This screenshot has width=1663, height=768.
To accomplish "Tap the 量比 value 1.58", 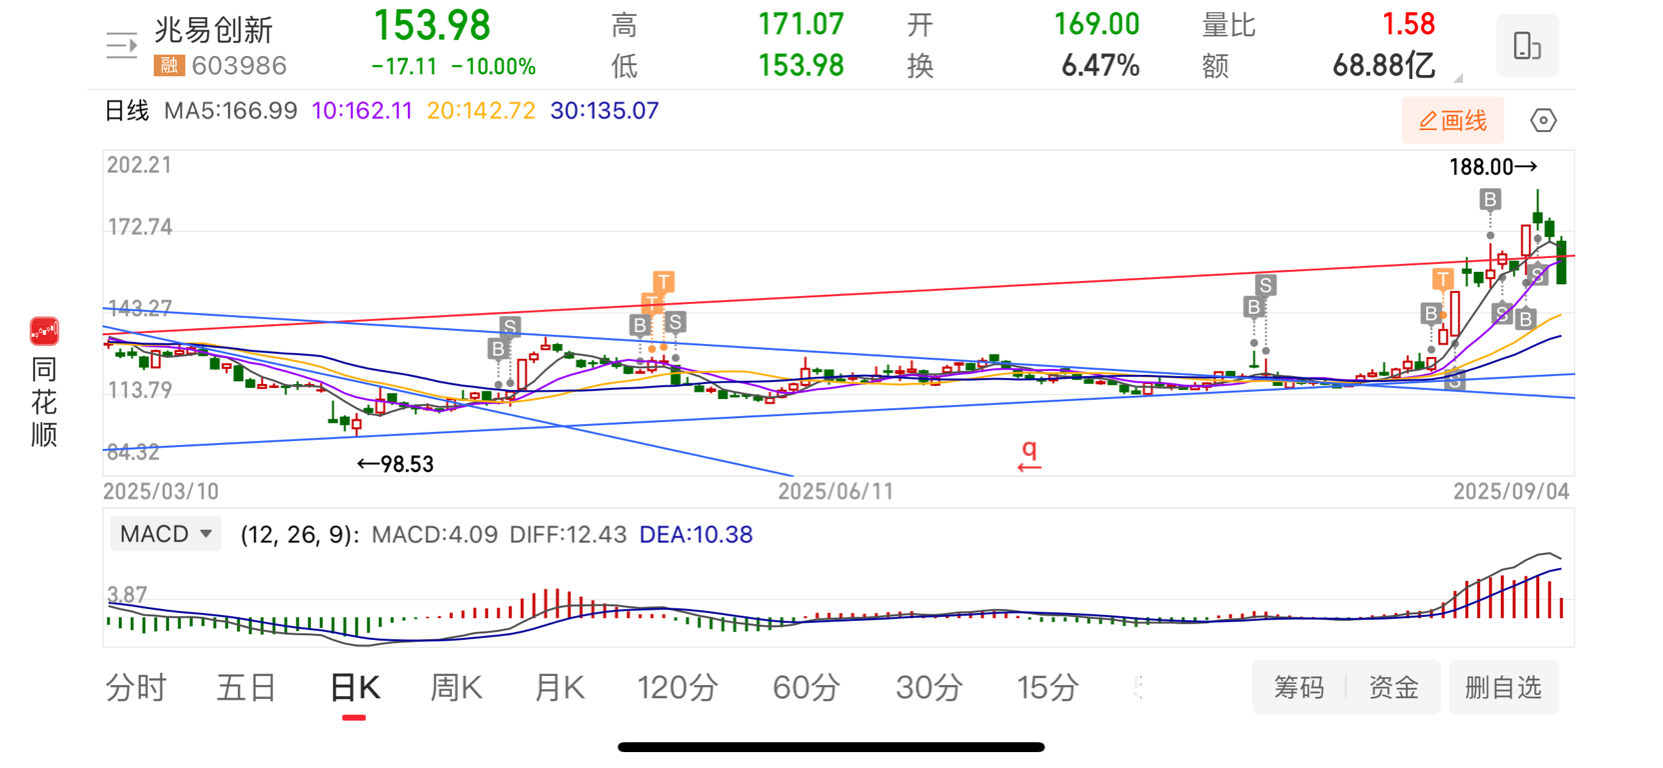I will click(x=1408, y=24).
